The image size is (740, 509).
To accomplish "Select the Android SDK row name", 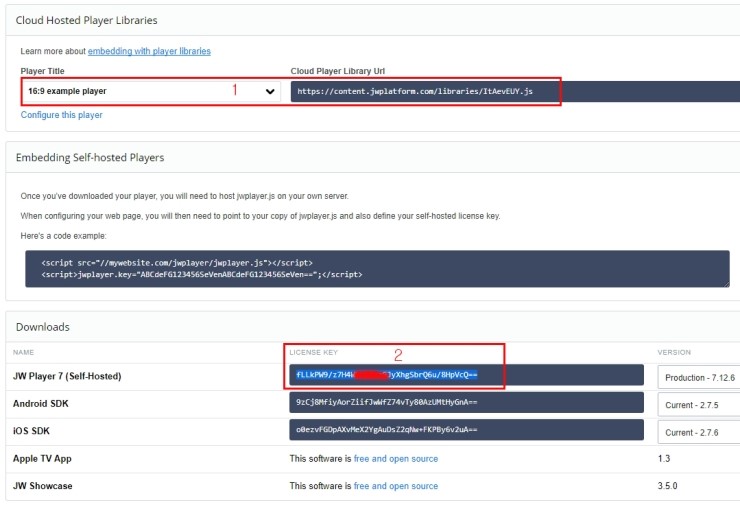I will pos(41,403).
